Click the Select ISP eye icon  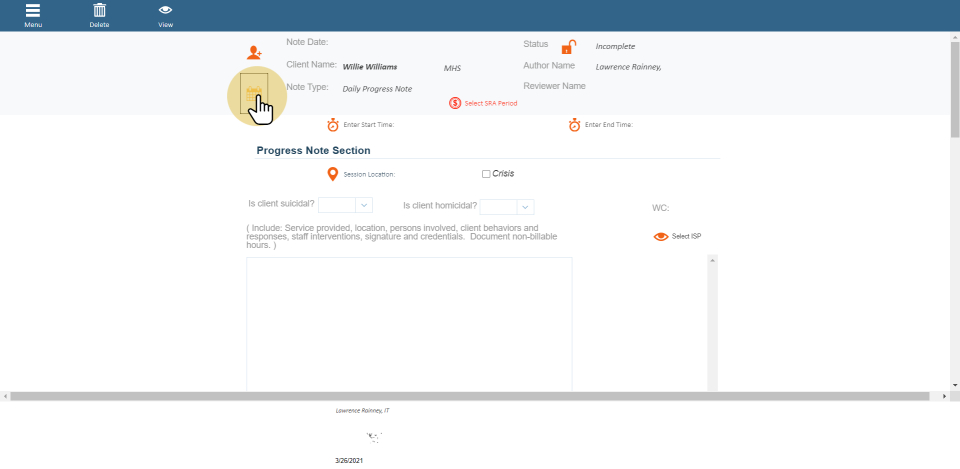[660, 237]
